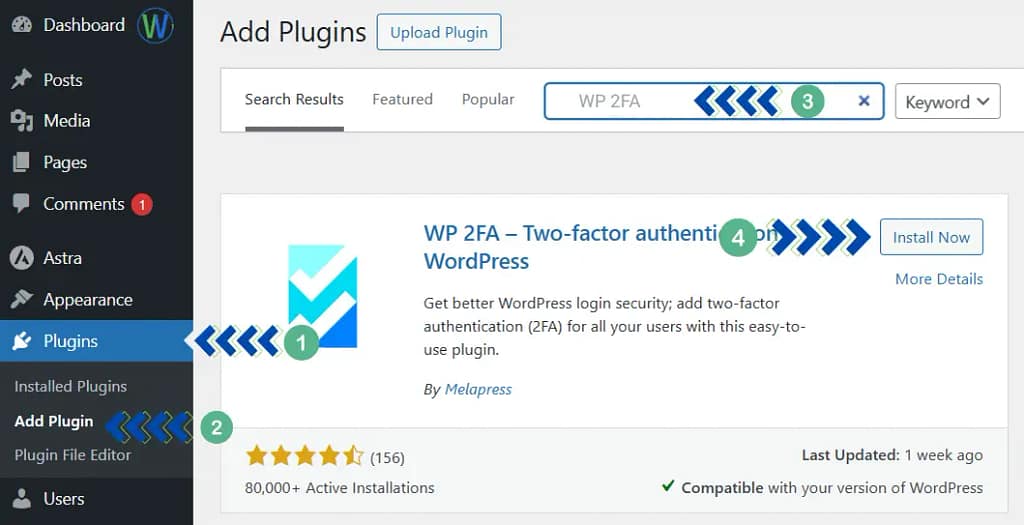Open the Keyword search type dropdown
The image size is (1024, 525).
(947, 101)
